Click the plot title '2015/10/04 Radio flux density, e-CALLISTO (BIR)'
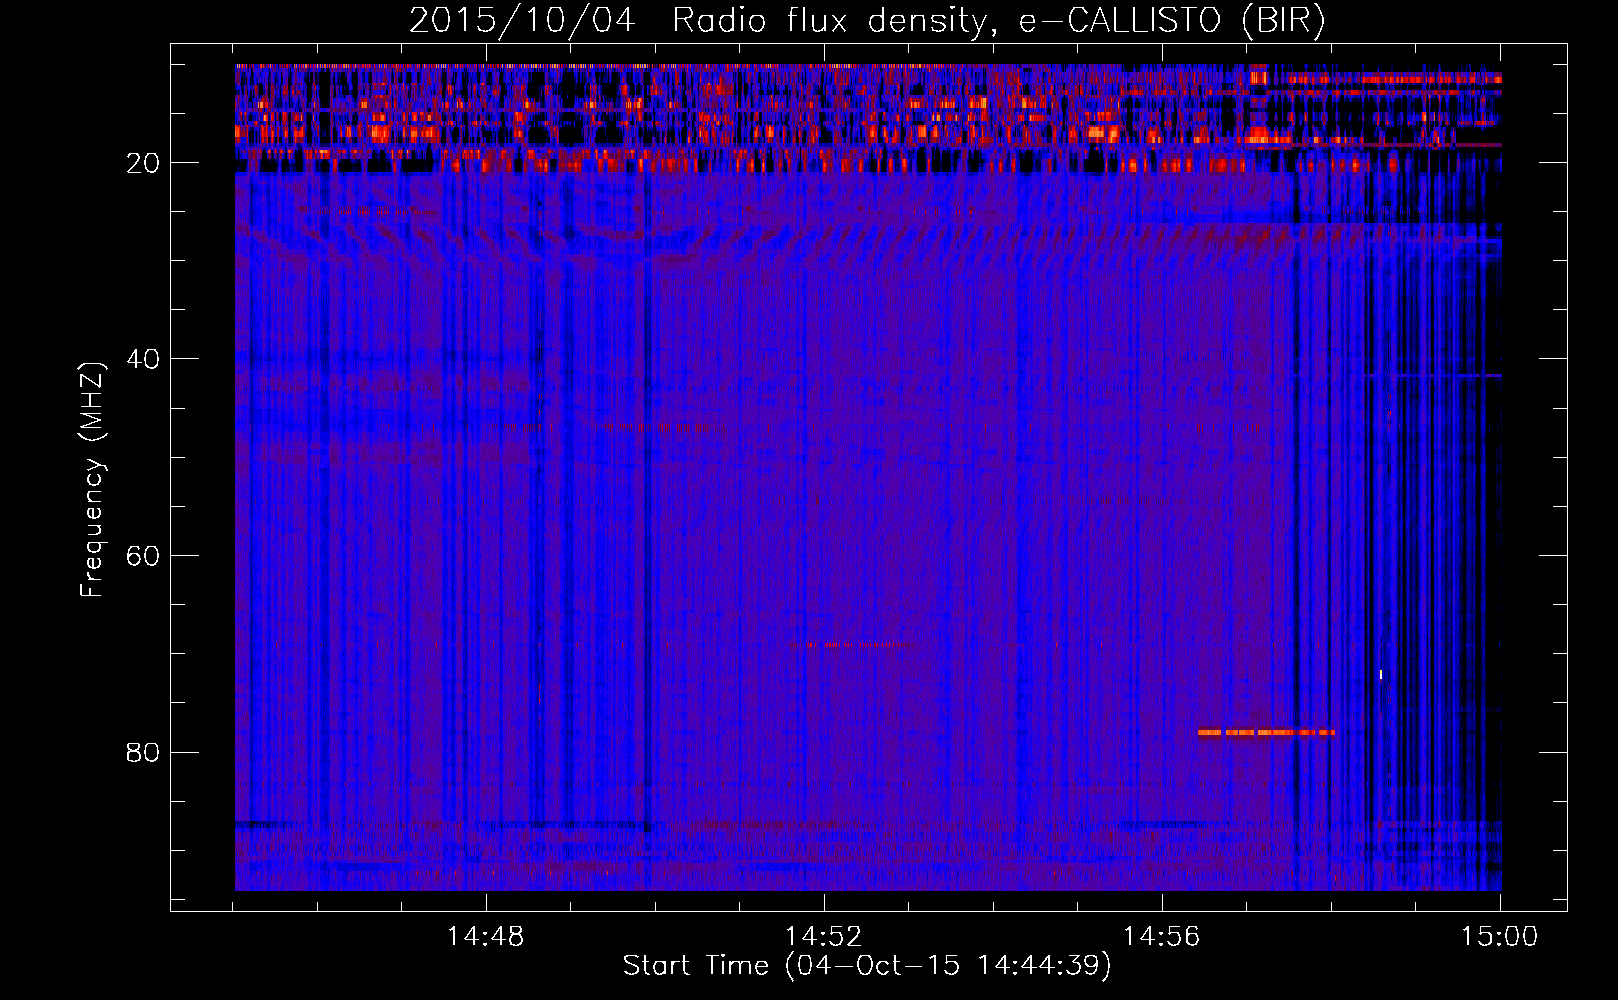Screen dimensions: 1618x1000 pyautogui.click(x=867, y=20)
